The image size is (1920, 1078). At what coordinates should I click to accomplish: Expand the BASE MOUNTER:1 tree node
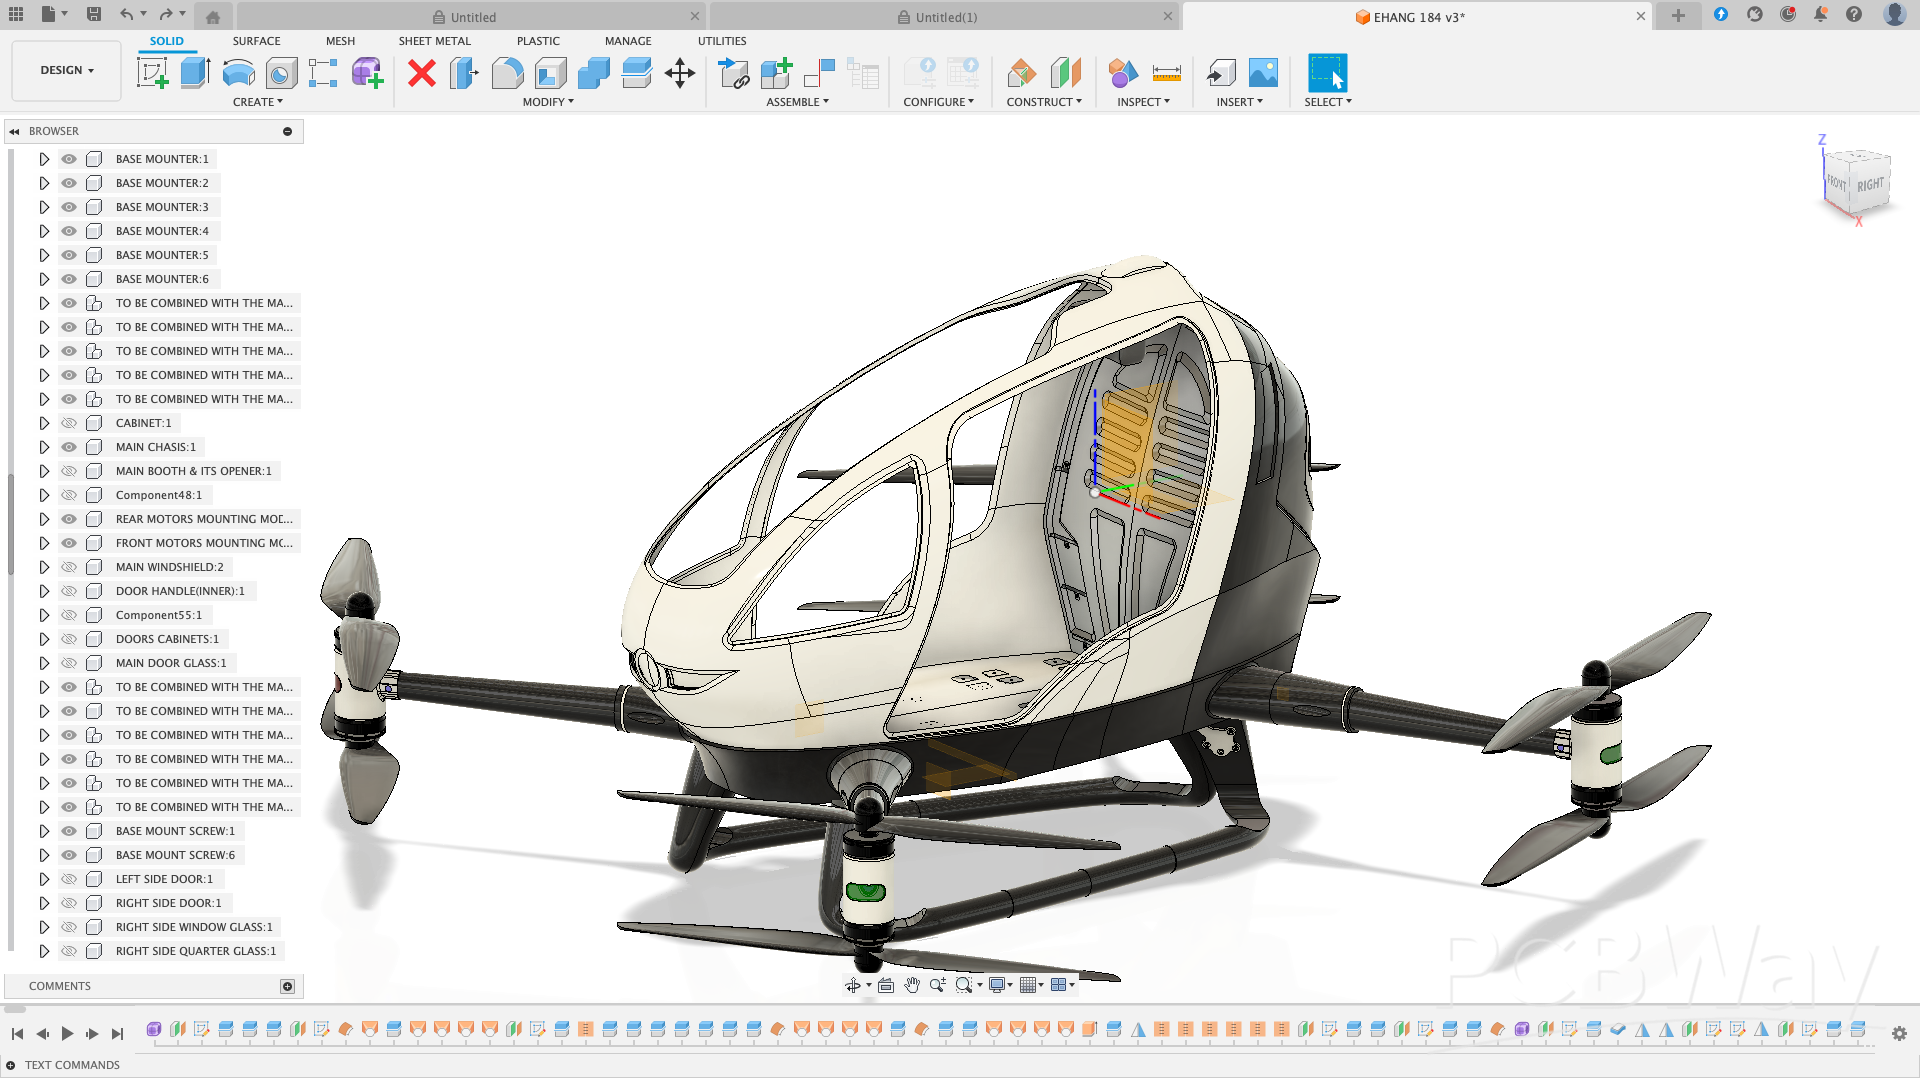(x=44, y=159)
